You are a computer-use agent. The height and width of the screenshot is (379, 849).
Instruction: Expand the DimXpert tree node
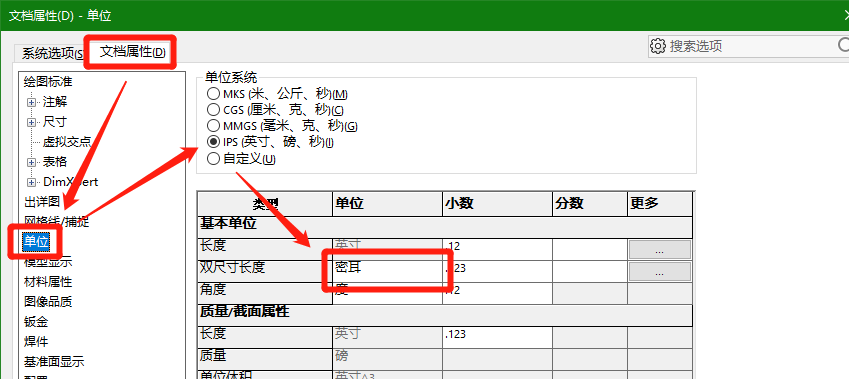pos(32,182)
